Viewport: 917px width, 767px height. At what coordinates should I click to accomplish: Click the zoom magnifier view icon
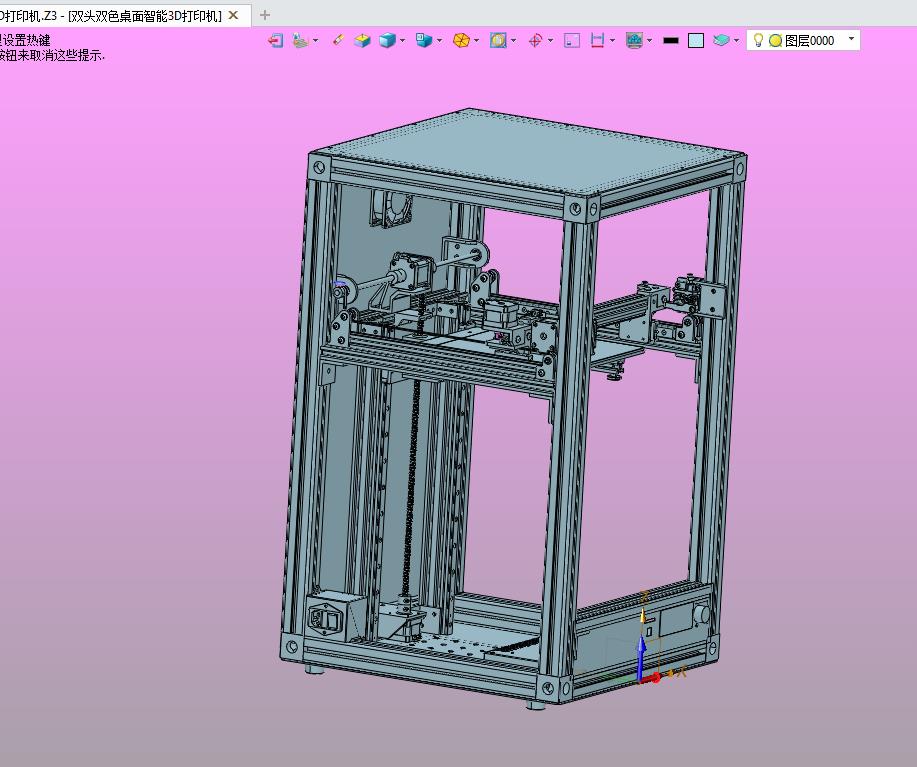498,40
